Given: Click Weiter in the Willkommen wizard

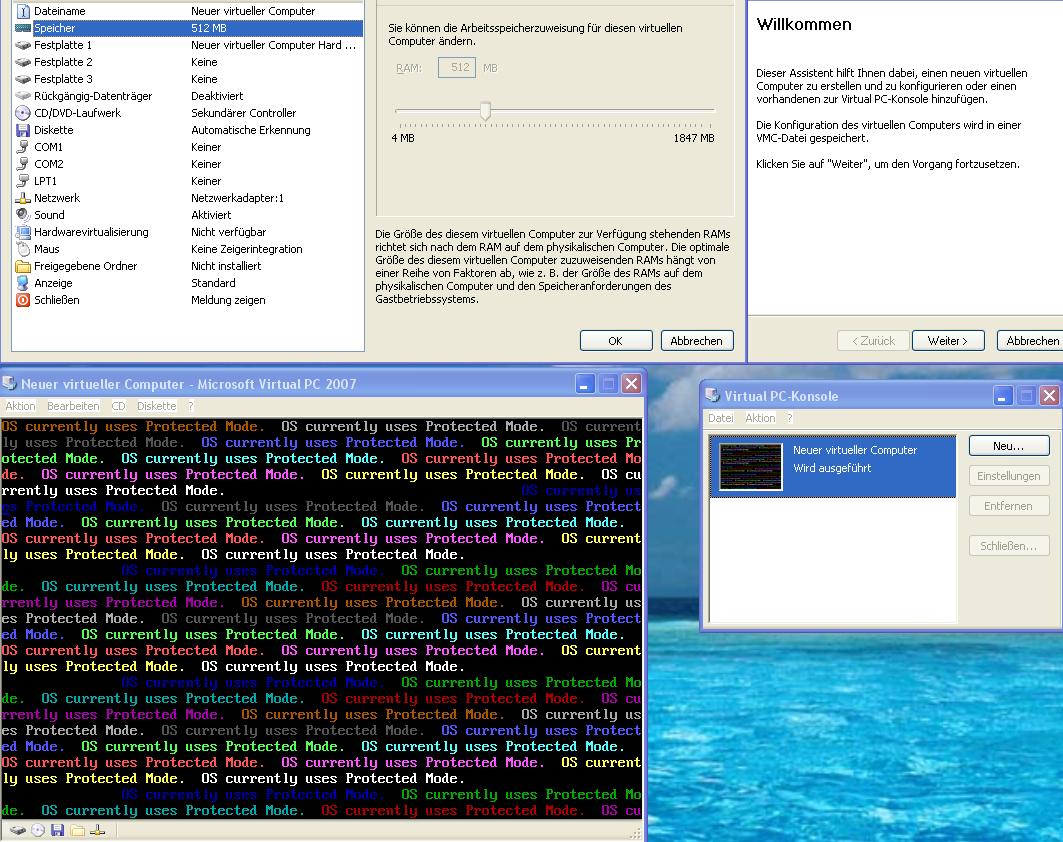Looking at the screenshot, I should click(x=948, y=341).
